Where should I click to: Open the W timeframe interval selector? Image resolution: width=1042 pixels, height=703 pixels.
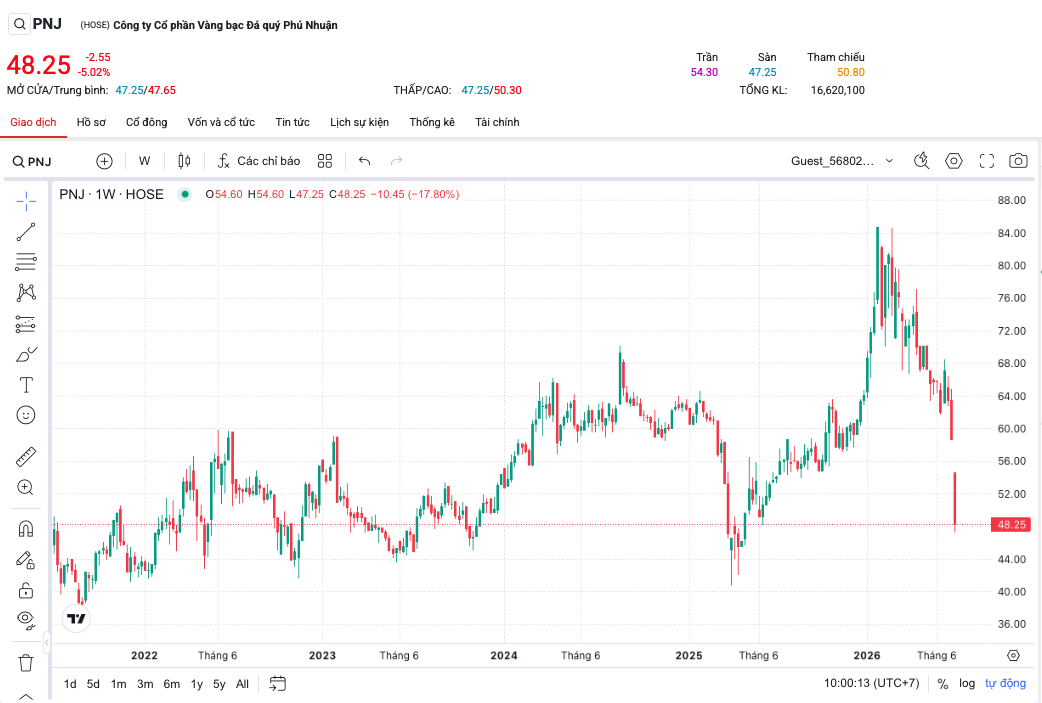point(144,161)
